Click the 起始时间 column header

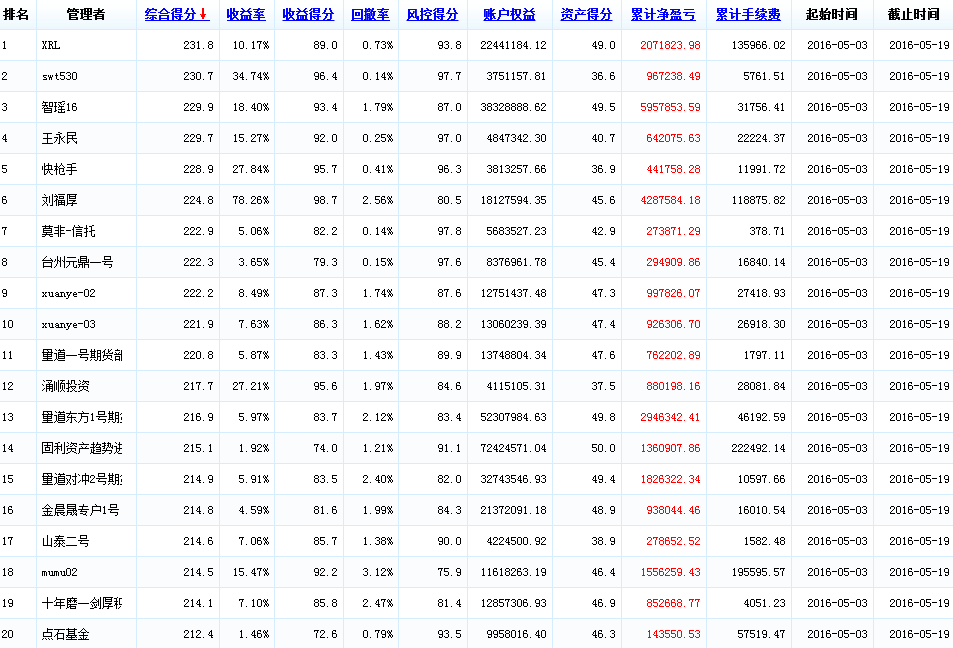coord(831,15)
